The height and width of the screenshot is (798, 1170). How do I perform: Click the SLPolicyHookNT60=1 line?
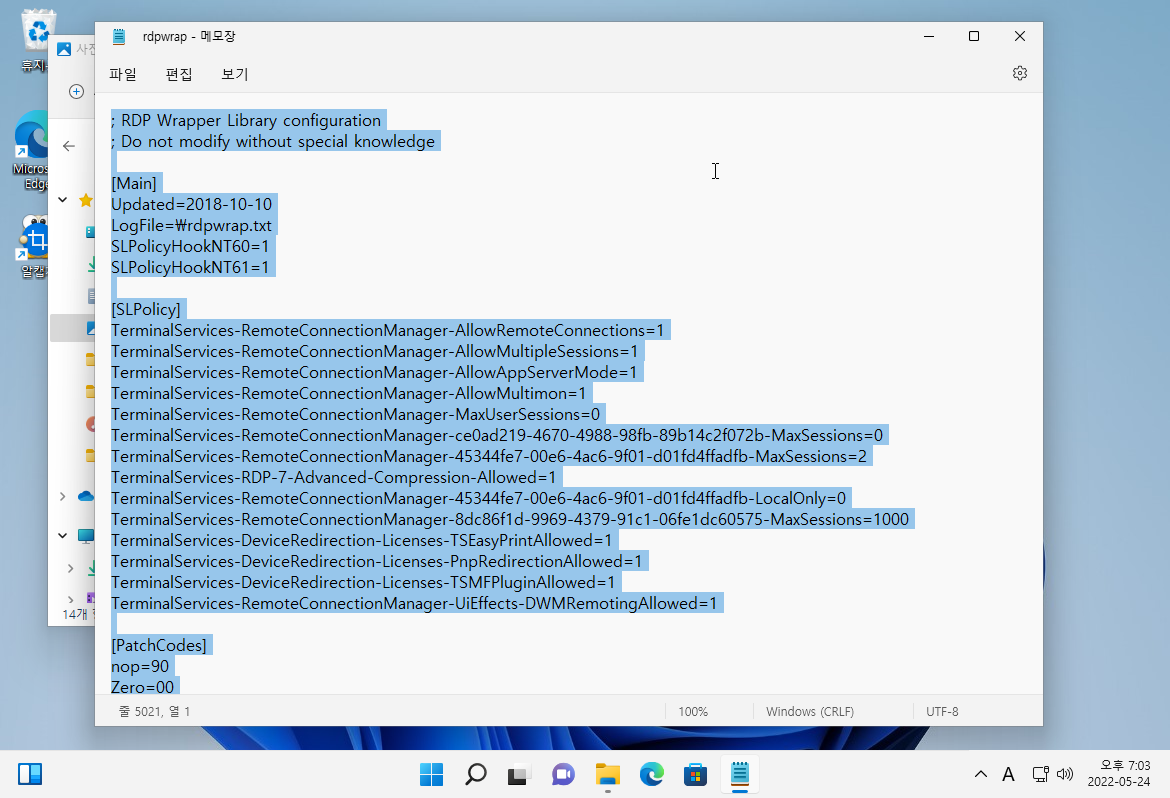[x=190, y=246]
